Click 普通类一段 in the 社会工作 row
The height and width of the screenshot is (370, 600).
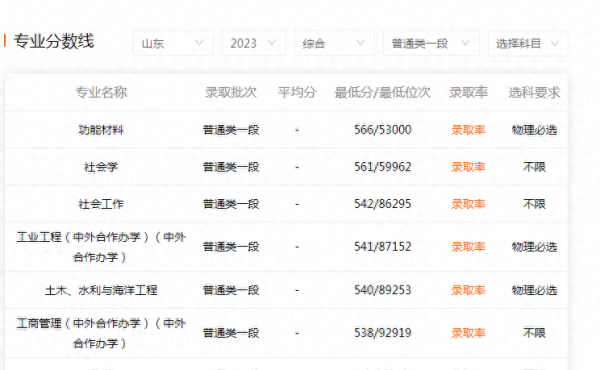[x=231, y=204]
